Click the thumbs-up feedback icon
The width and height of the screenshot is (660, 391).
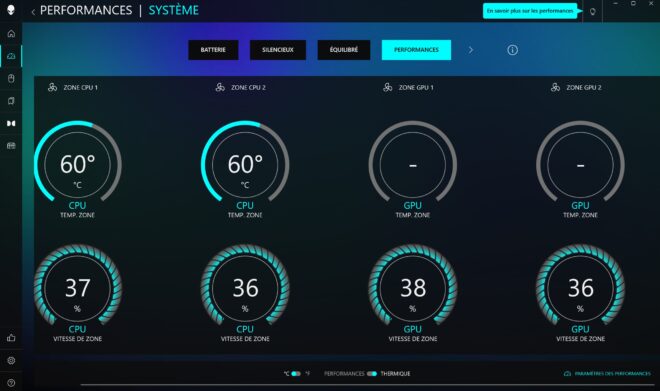[x=11, y=338]
